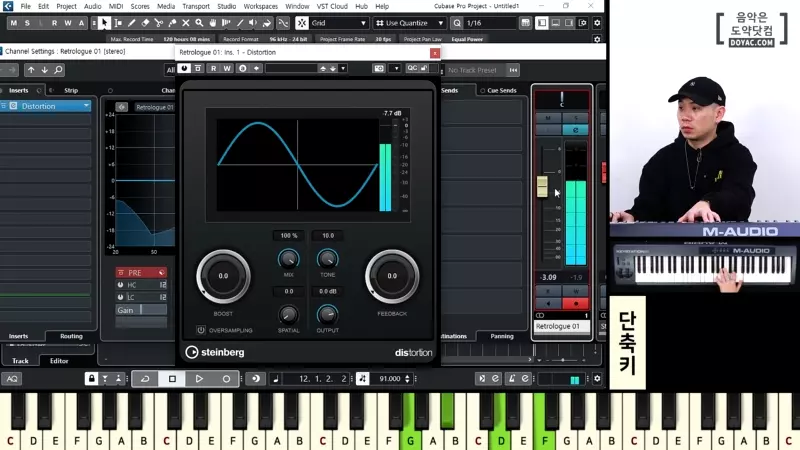Expand the Distortion insert slot arrow
This screenshot has width=800, height=450.
click(x=86, y=106)
